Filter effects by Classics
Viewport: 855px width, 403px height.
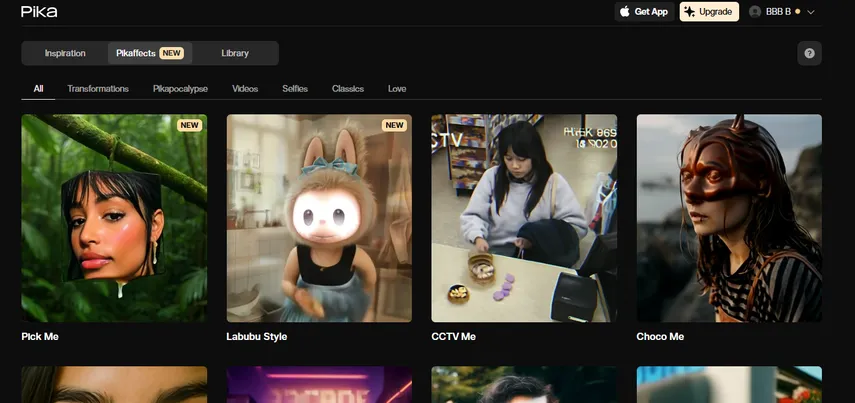pos(348,89)
